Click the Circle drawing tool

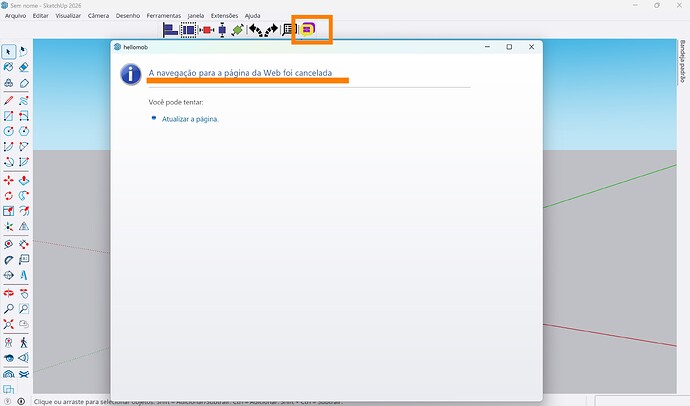pos(8,131)
